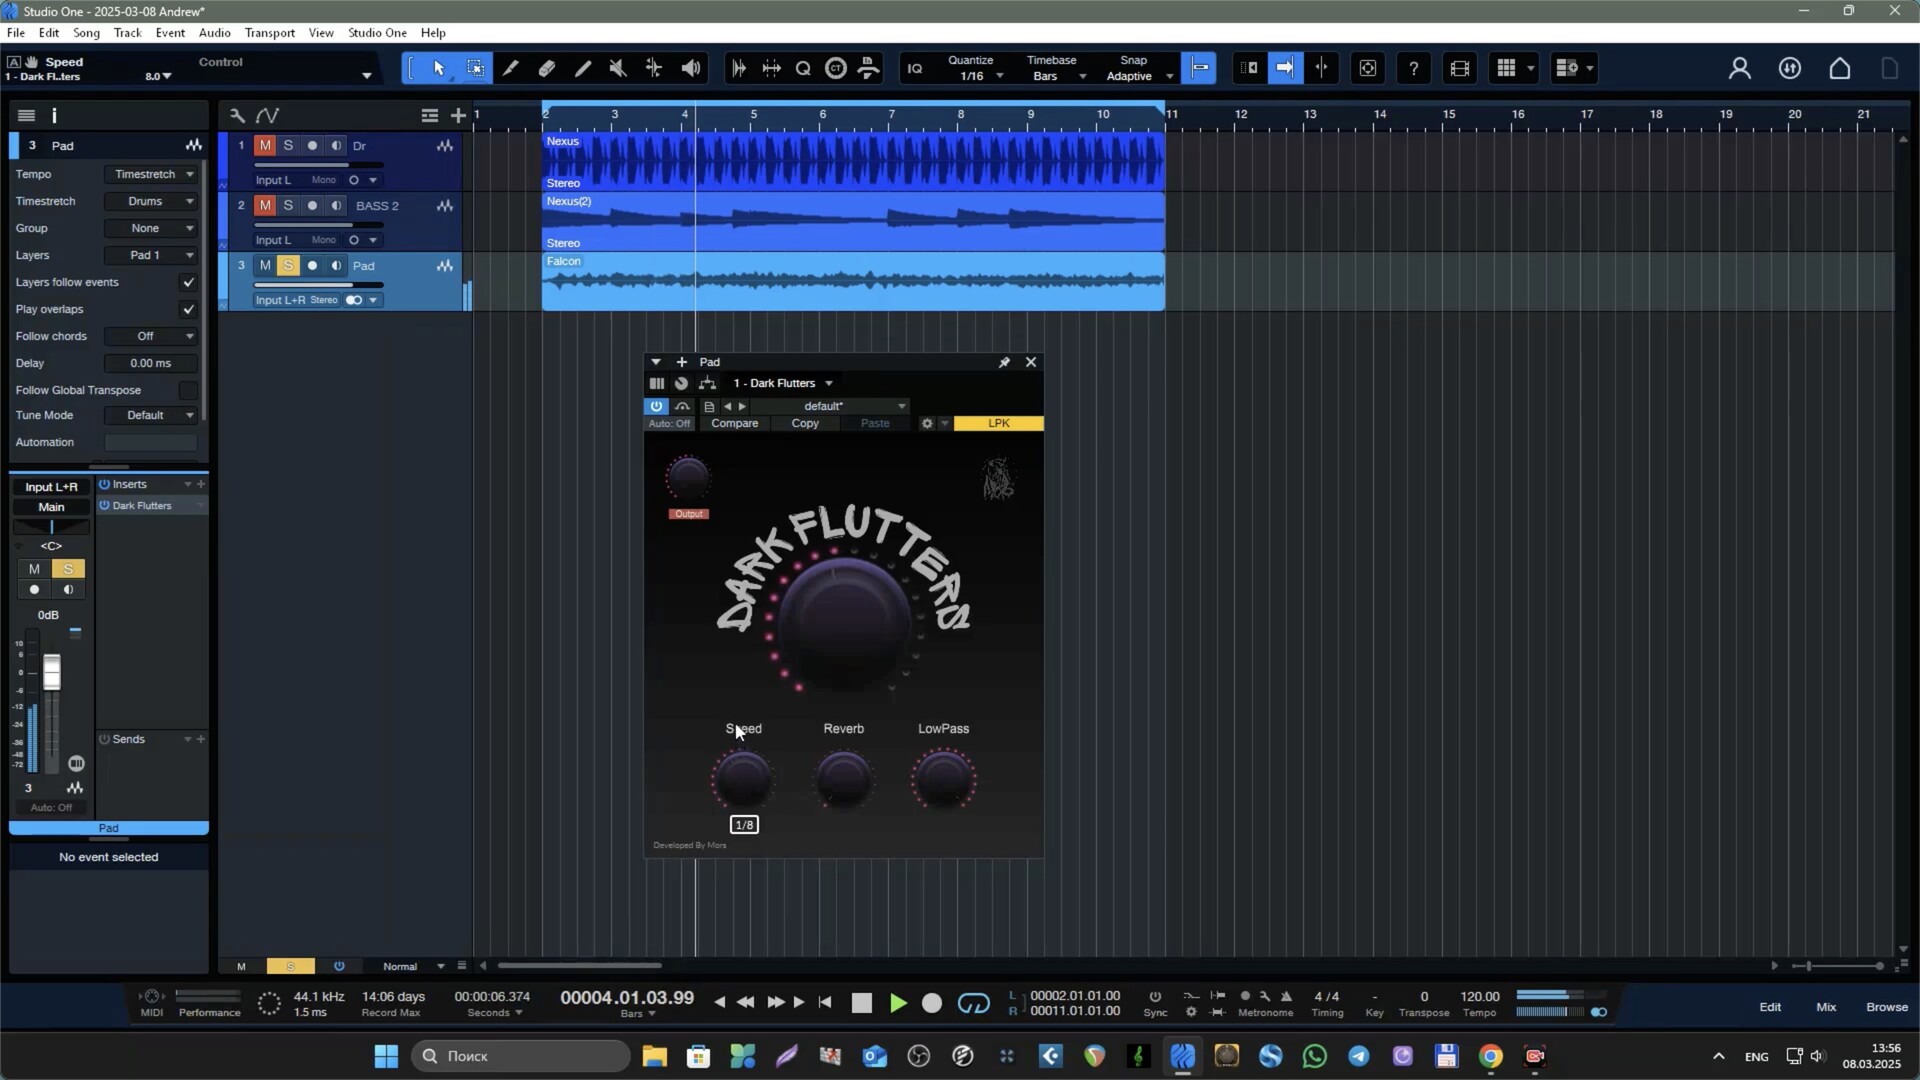Toggle Layers follow events checkbox
This screenshot has height=1080, width=1920.
(x=188, y=282)
